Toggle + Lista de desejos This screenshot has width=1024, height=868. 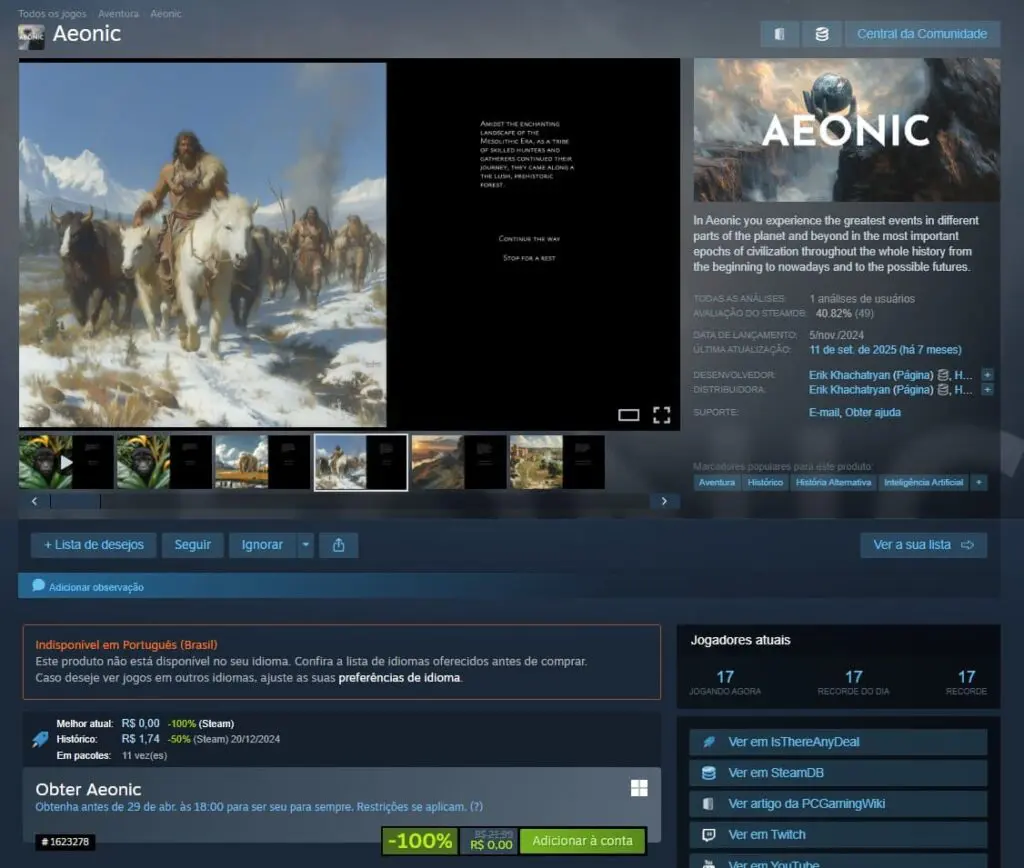click(94, 545)
